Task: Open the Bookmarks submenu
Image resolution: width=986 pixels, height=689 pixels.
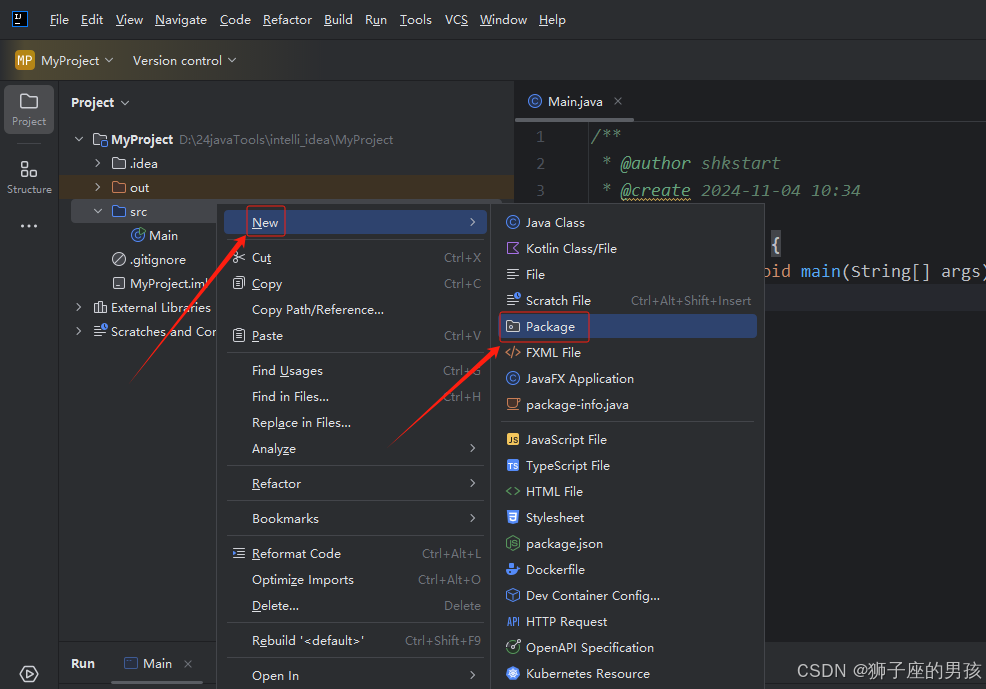Action: tap(355, 518)
